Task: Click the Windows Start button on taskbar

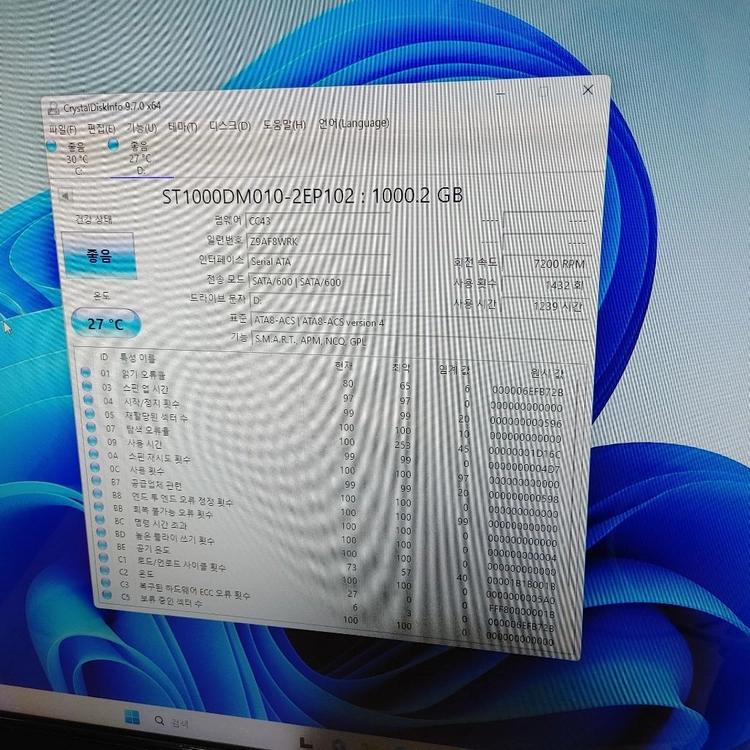Action: point(132,717)
